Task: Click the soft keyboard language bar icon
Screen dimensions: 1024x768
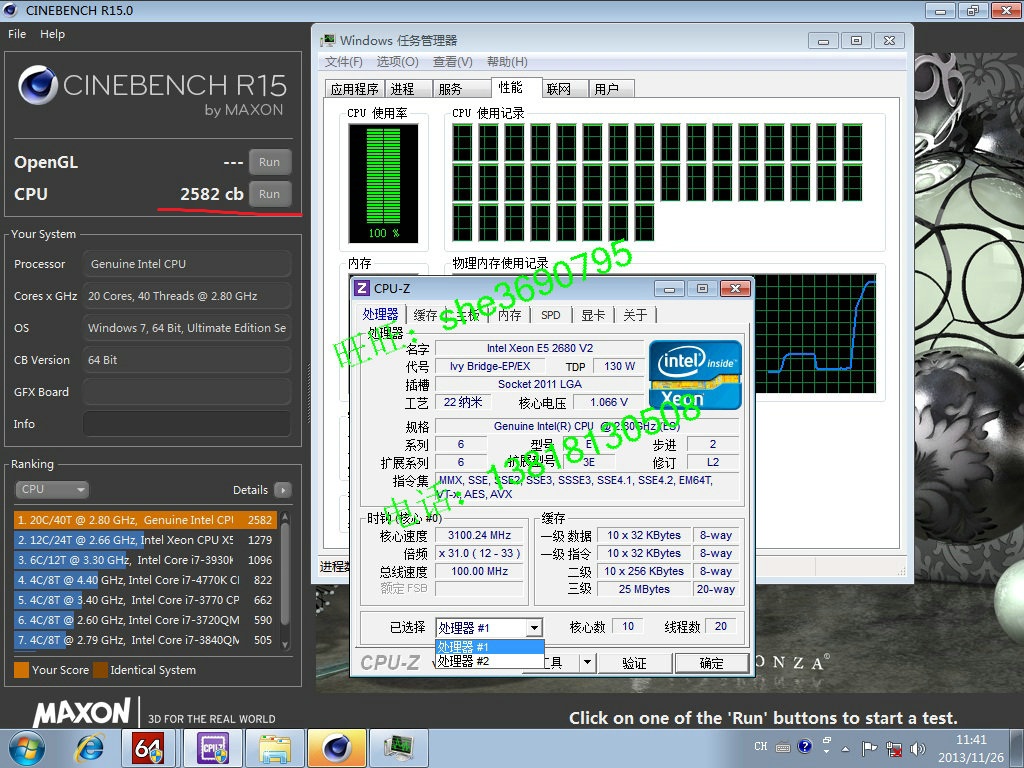Action: click(x=783, y=746)
